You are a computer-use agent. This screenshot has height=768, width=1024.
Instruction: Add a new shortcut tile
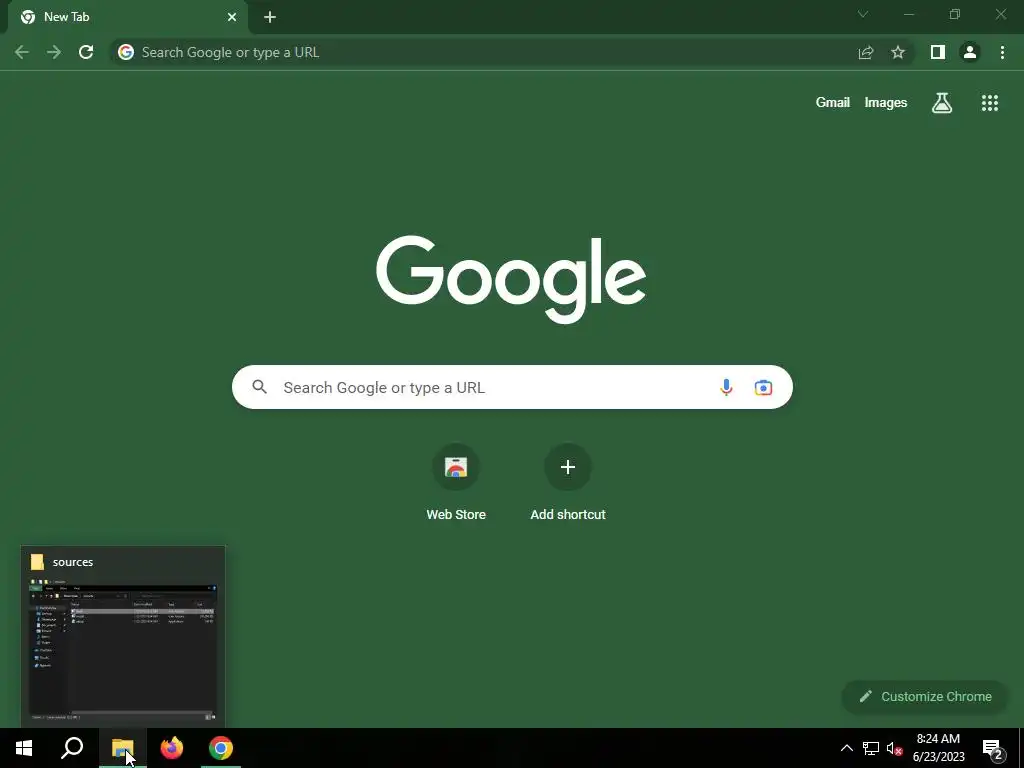click(x=568, y=482)
